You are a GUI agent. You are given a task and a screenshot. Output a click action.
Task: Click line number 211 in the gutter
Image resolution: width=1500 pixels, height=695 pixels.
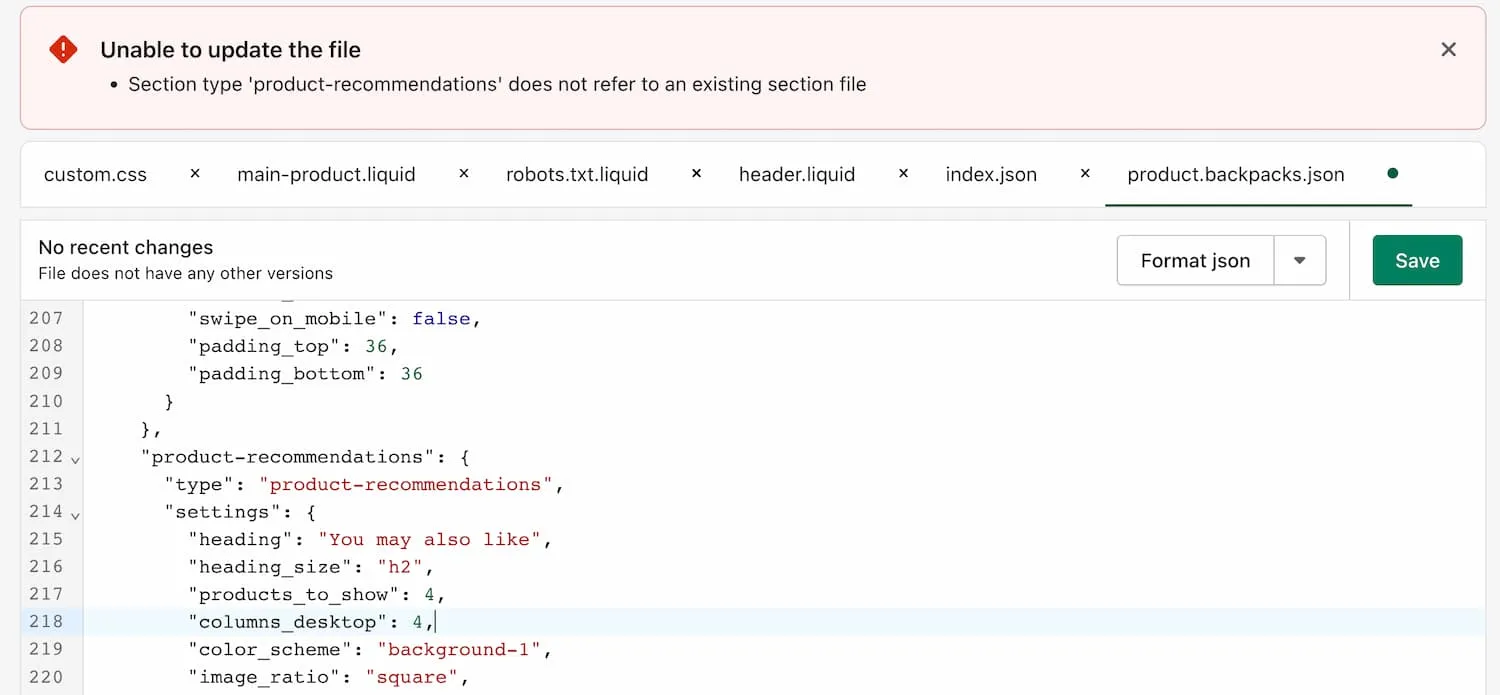click(x=46, y=429)
